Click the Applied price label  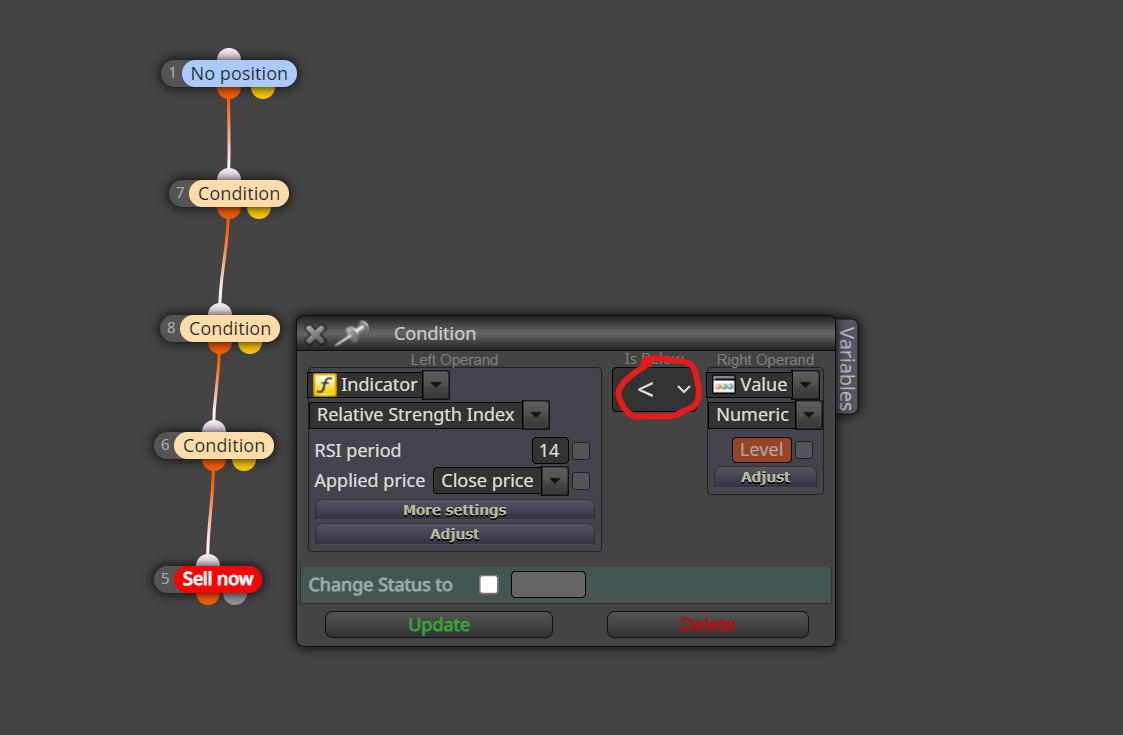(370, 481)
